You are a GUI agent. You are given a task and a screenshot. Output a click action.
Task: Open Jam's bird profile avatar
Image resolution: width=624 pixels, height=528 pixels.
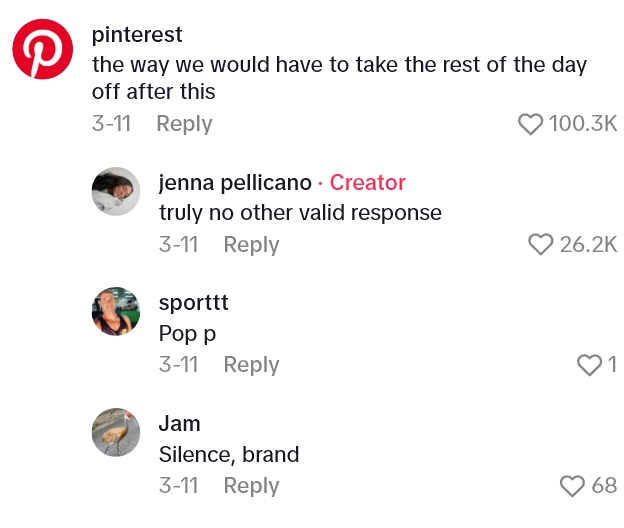pos(115,432)
